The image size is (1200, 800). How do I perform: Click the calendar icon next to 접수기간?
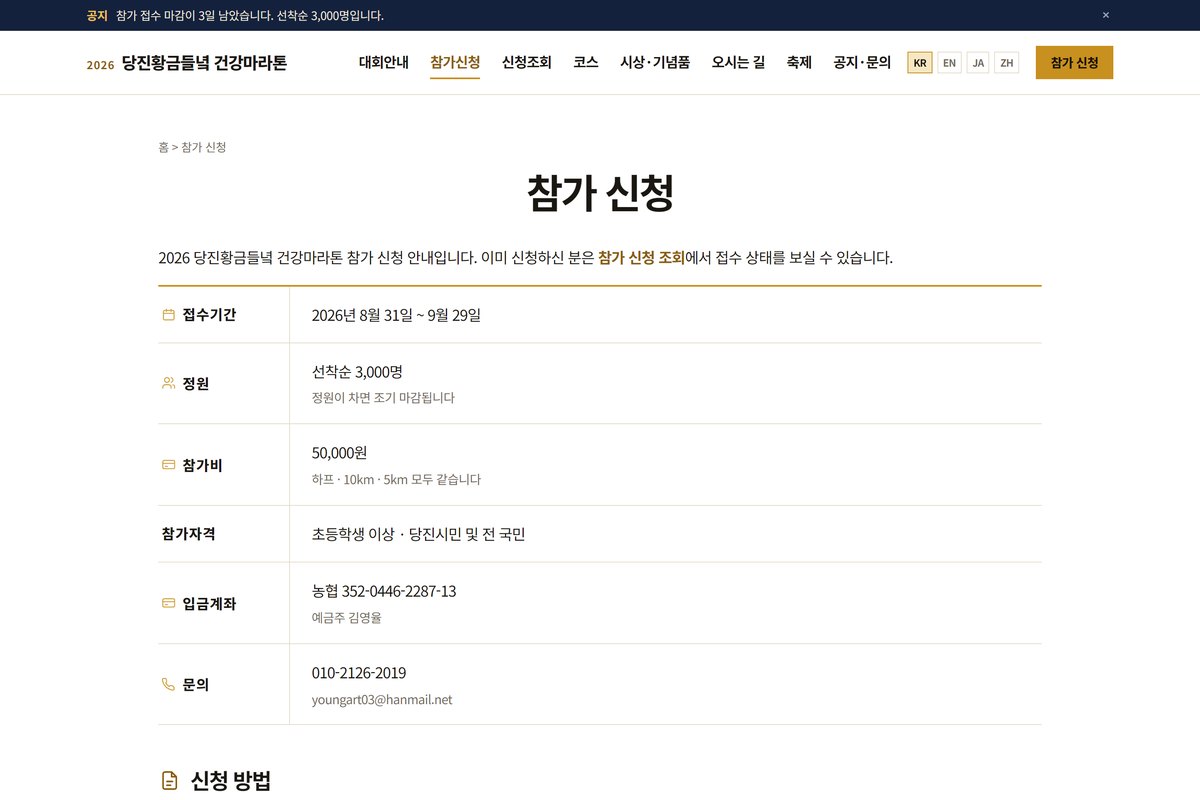[168, 315]
